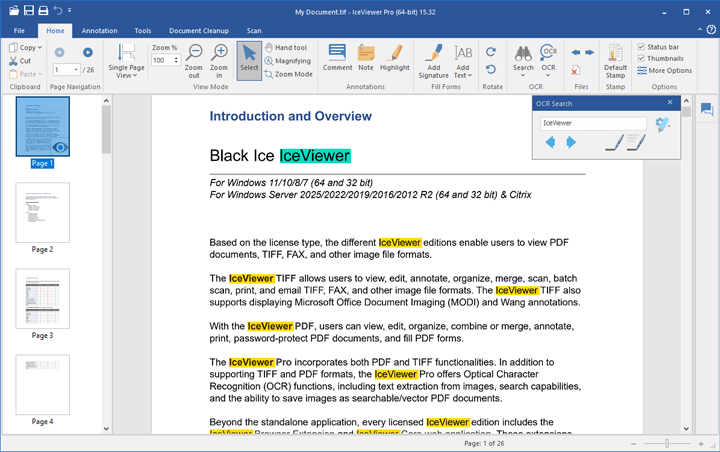Click the Zoom in magnifier
720x452 pixels.
click(x=219, y=61)
